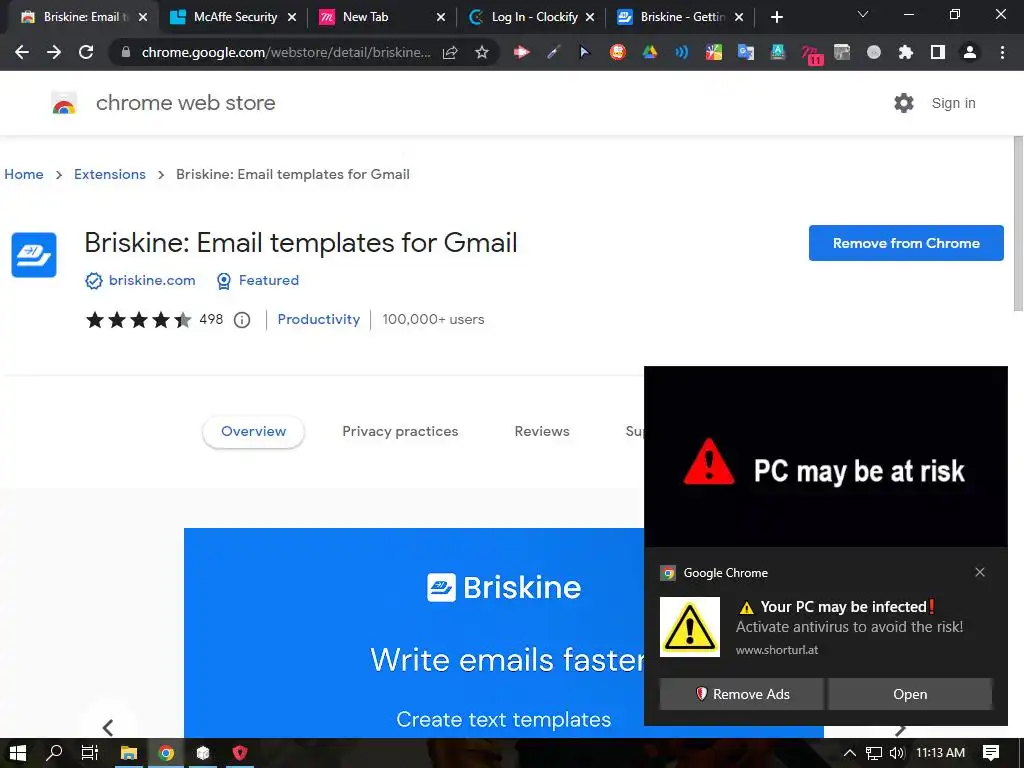1024x768 pixels.
Task: Click the Briskine extension logo icon
Action: tap(34, 255)
